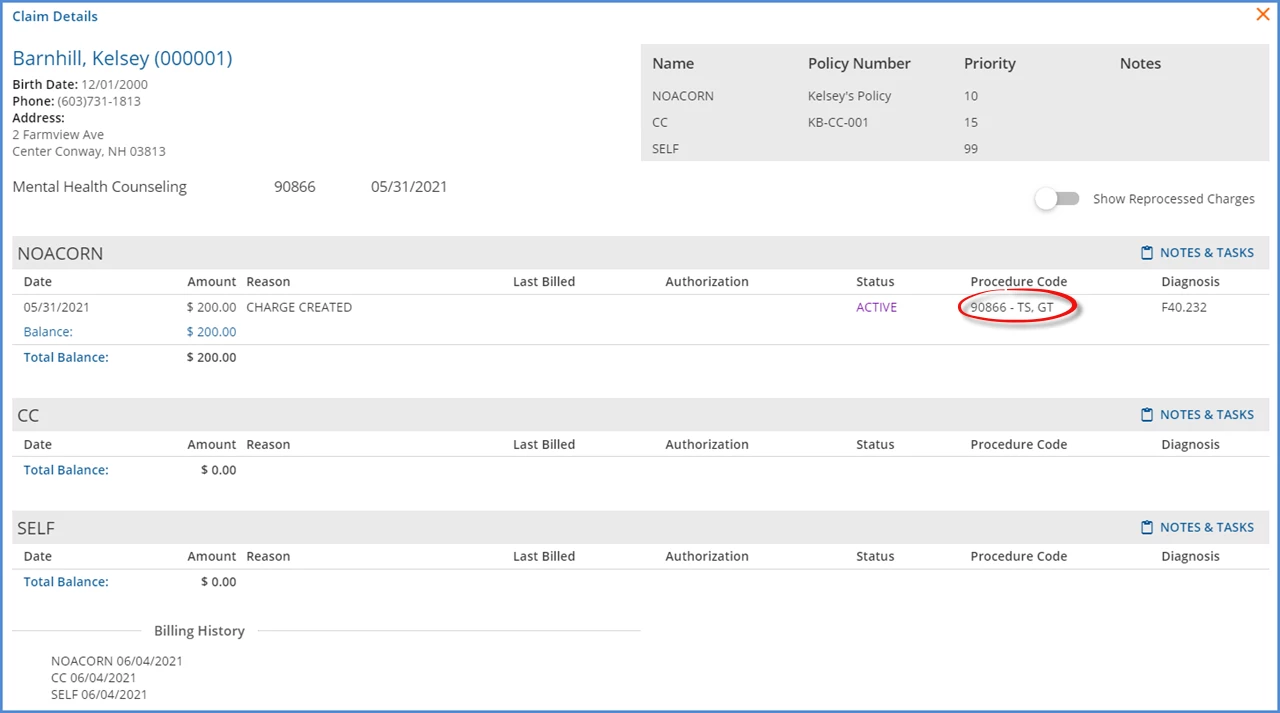Click billing history entry NOACORN 06/04/2021
1280x713 pixels.
117,661
